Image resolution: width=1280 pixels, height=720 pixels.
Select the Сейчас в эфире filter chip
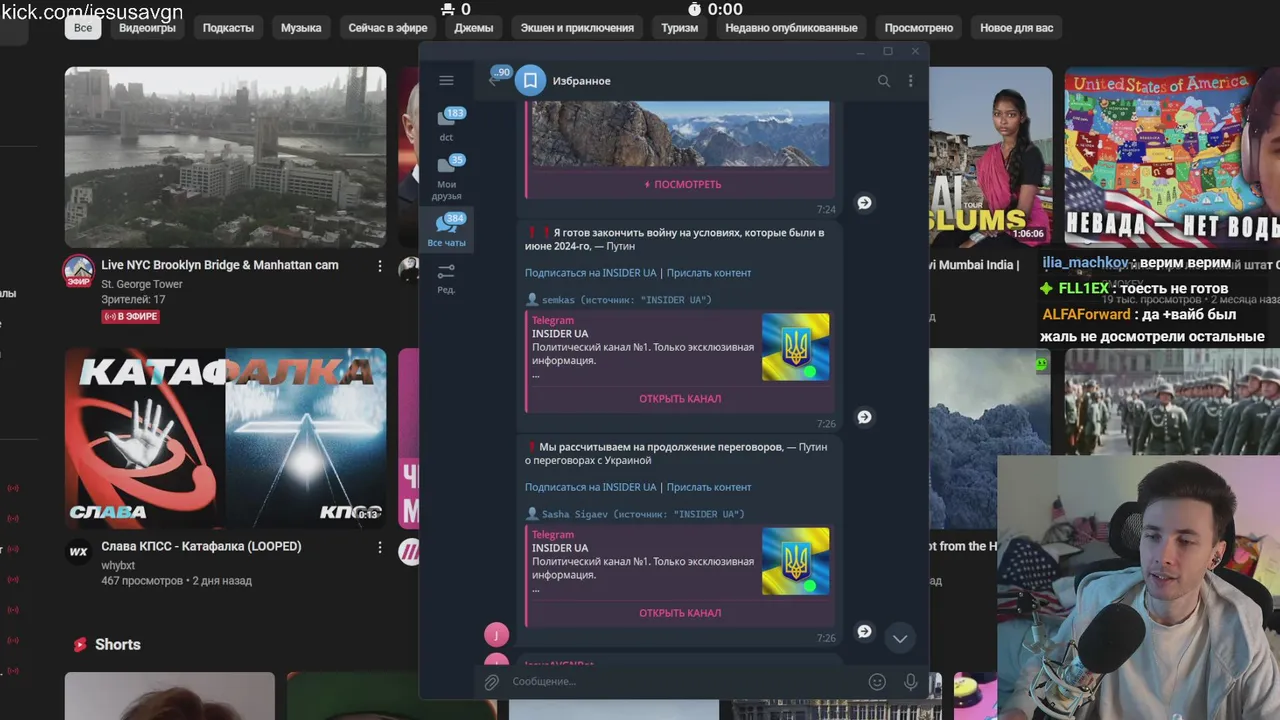(386, 28)
